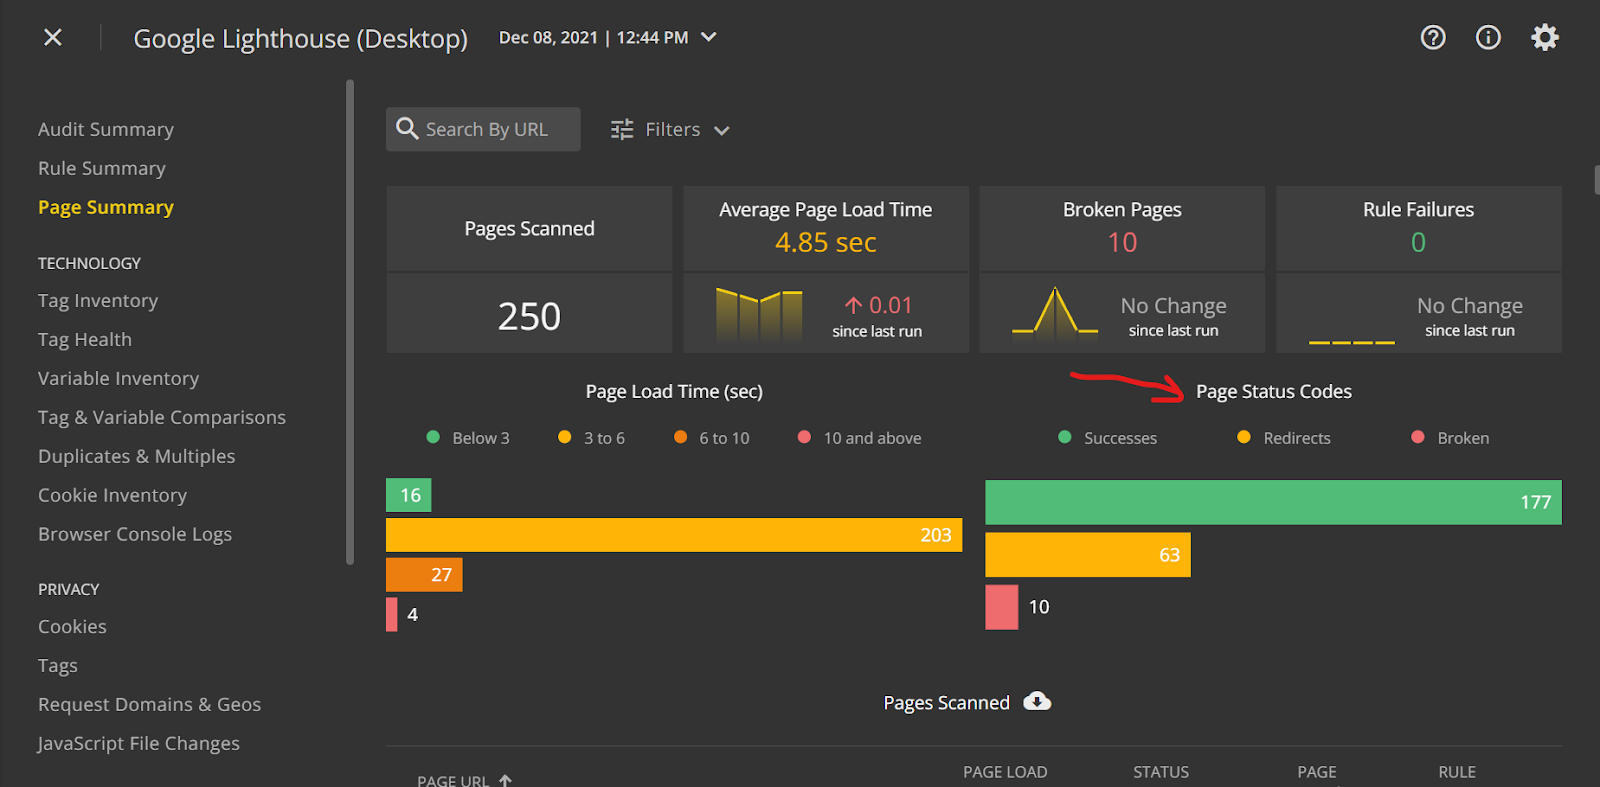
Task: Toggle the Successes legend item
Action: point(1107,438)
